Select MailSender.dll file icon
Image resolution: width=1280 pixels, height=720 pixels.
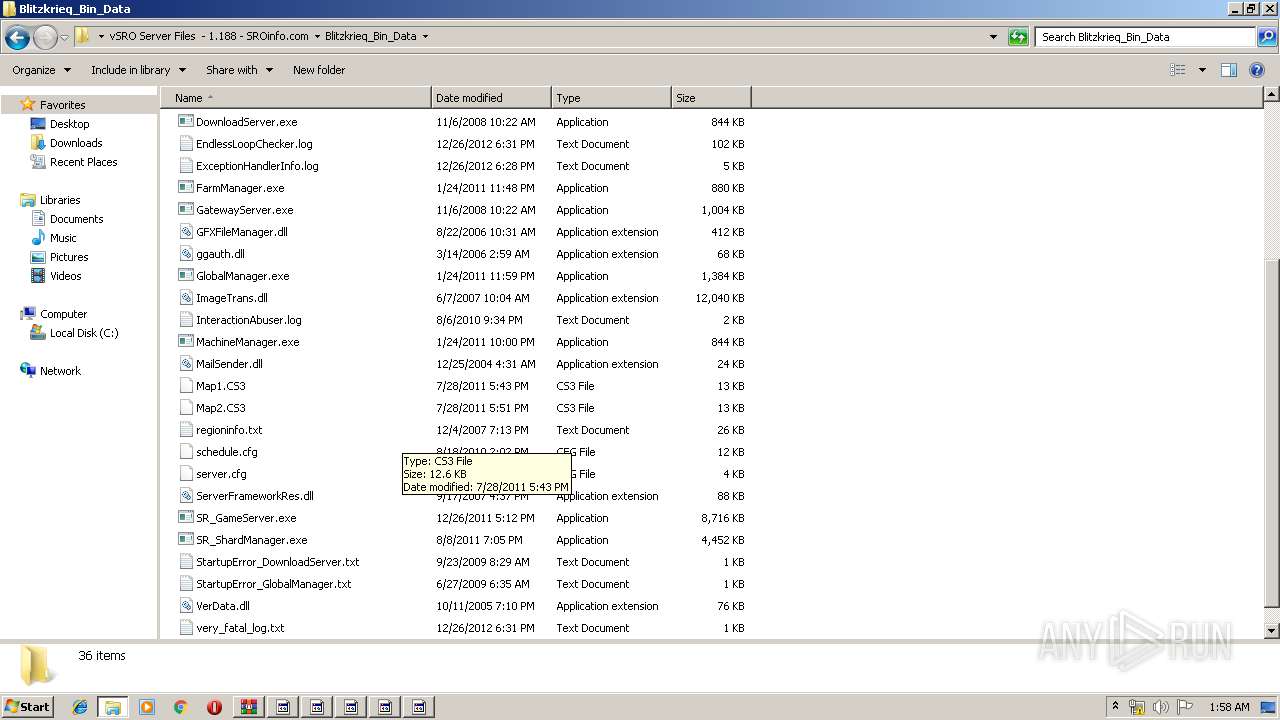click(185, 363)
